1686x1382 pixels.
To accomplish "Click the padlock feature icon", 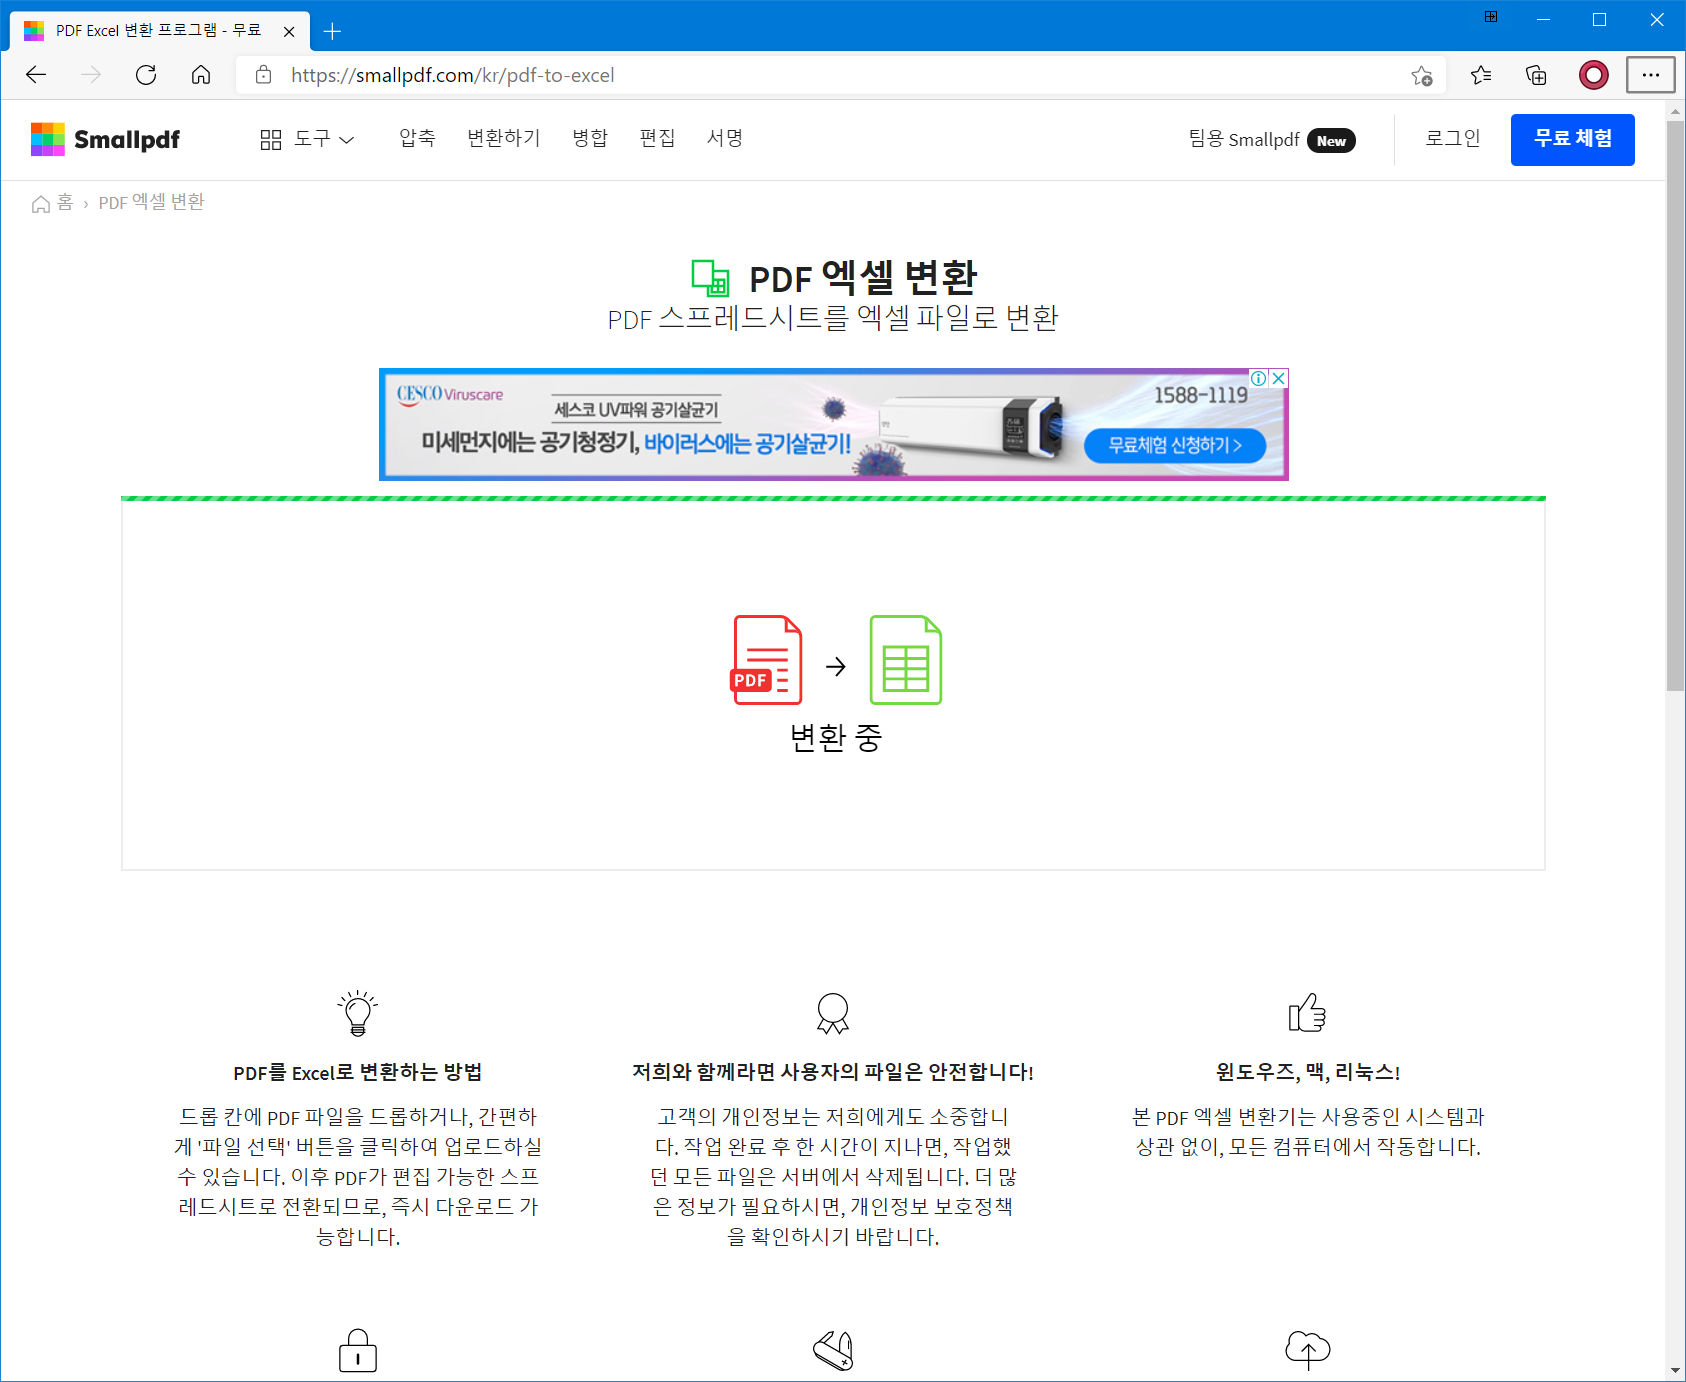I will pyautogui.click(x=358, y=1351).
